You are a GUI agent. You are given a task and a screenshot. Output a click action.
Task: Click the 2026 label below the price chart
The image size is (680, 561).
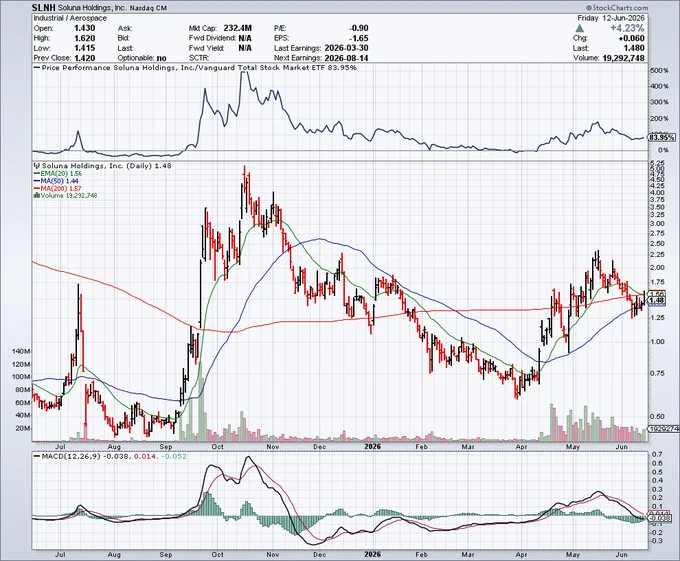(372, 447)
